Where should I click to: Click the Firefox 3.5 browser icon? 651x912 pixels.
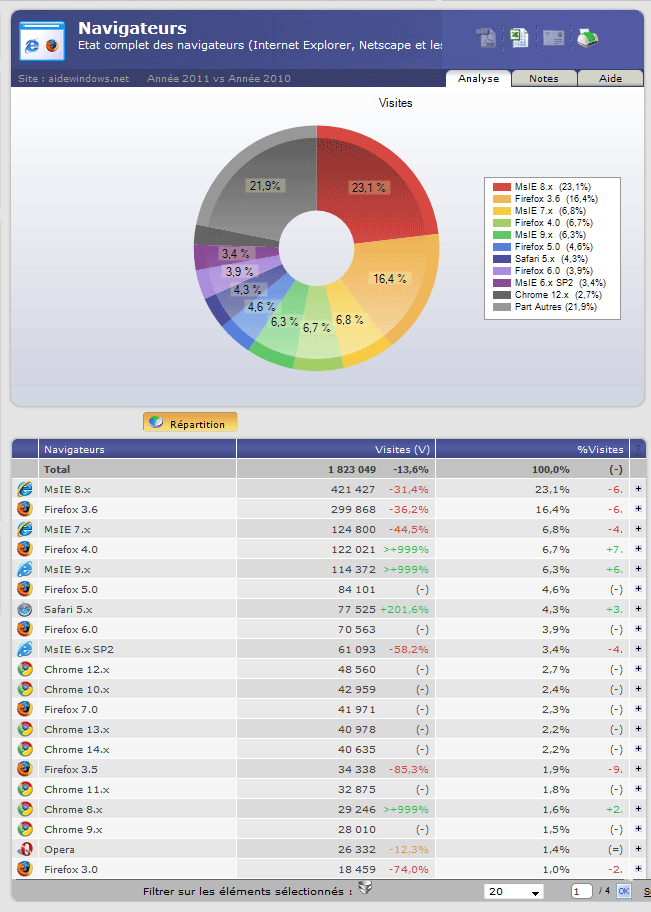[x=24, y=769]
